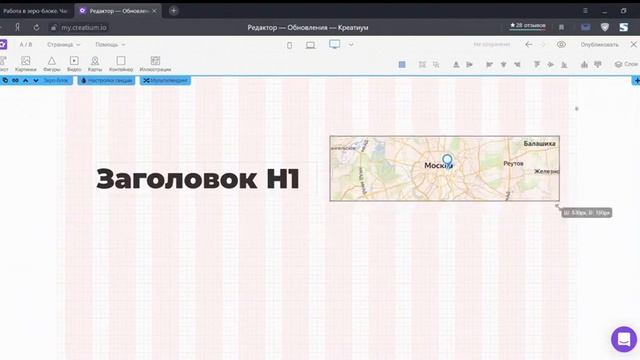
Task: Align elements to the right
Action: tap(517, 64)
